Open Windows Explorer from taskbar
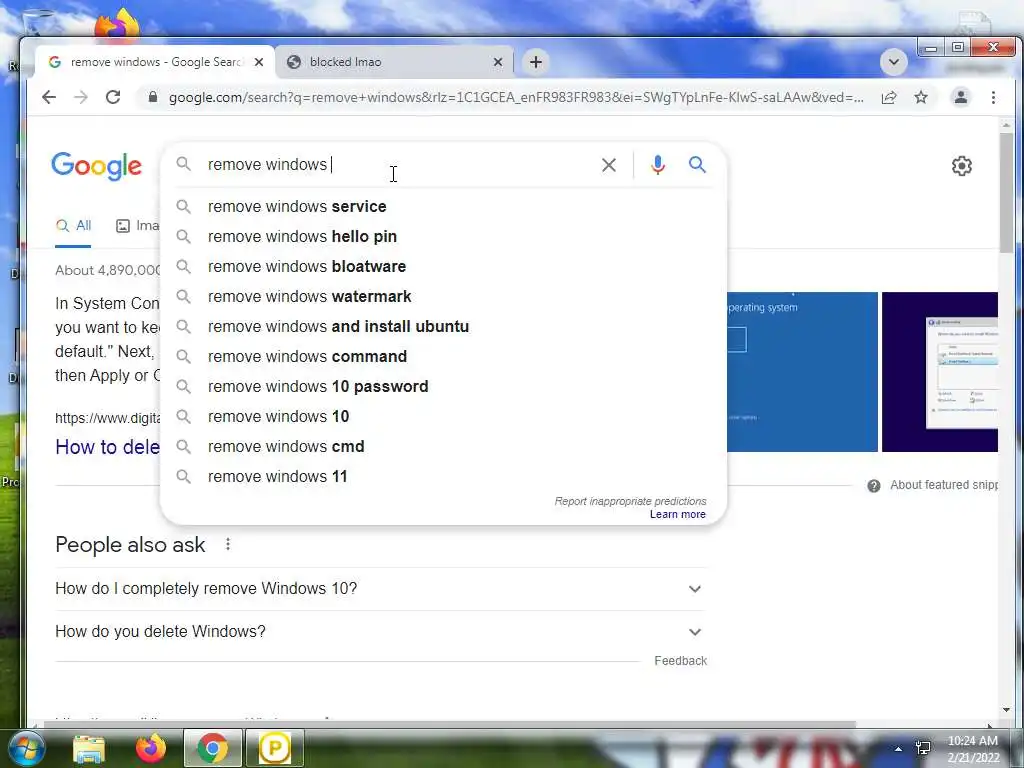This screenshot has width=1024, height=768. pyautogui.click(x=89, y=748)
